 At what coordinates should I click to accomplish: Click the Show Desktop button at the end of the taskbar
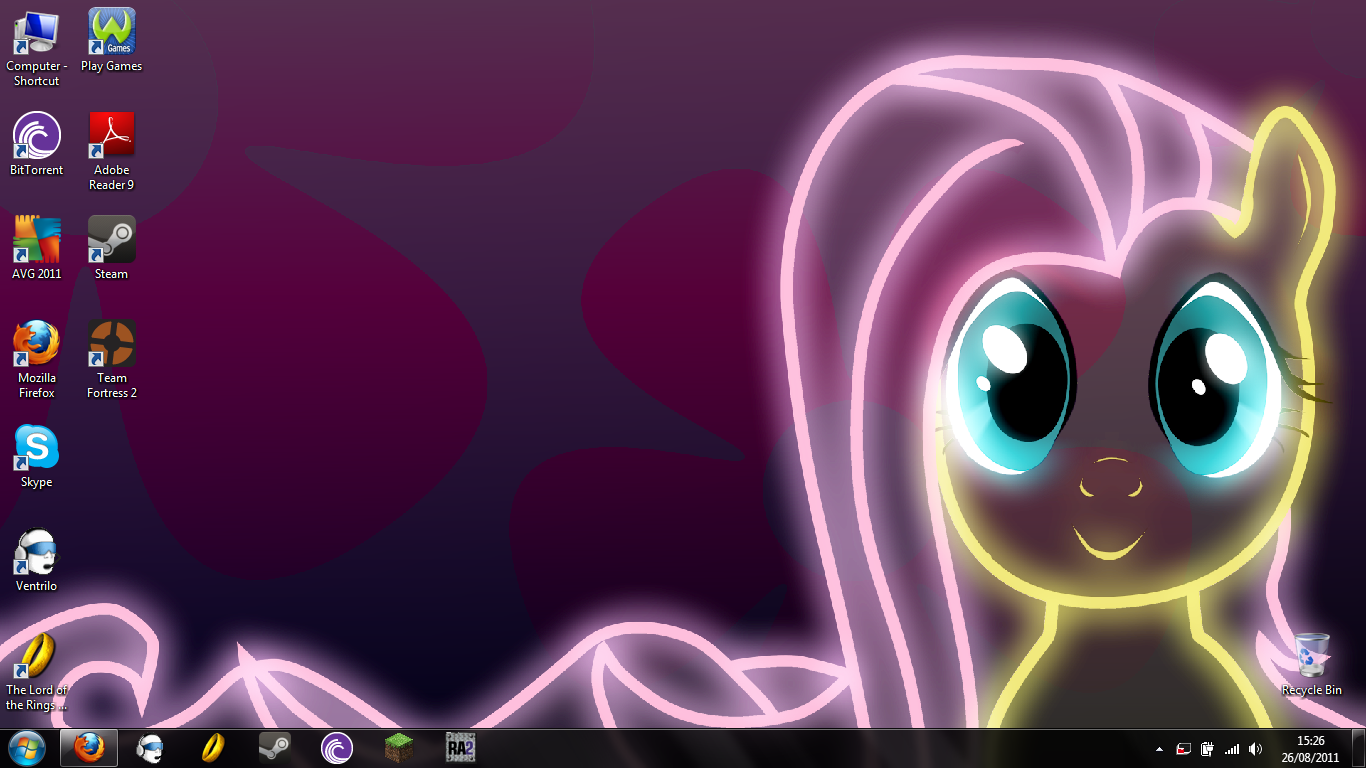(x=1358, y=748)
